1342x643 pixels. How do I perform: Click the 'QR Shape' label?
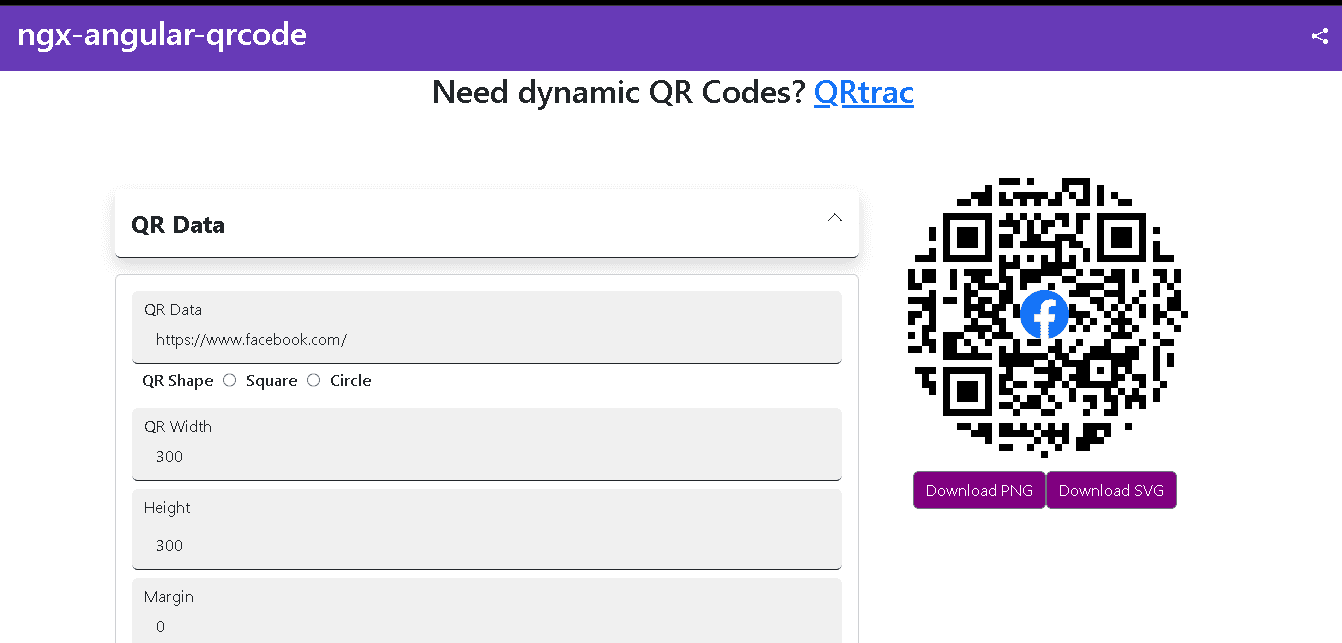point(178,381)
